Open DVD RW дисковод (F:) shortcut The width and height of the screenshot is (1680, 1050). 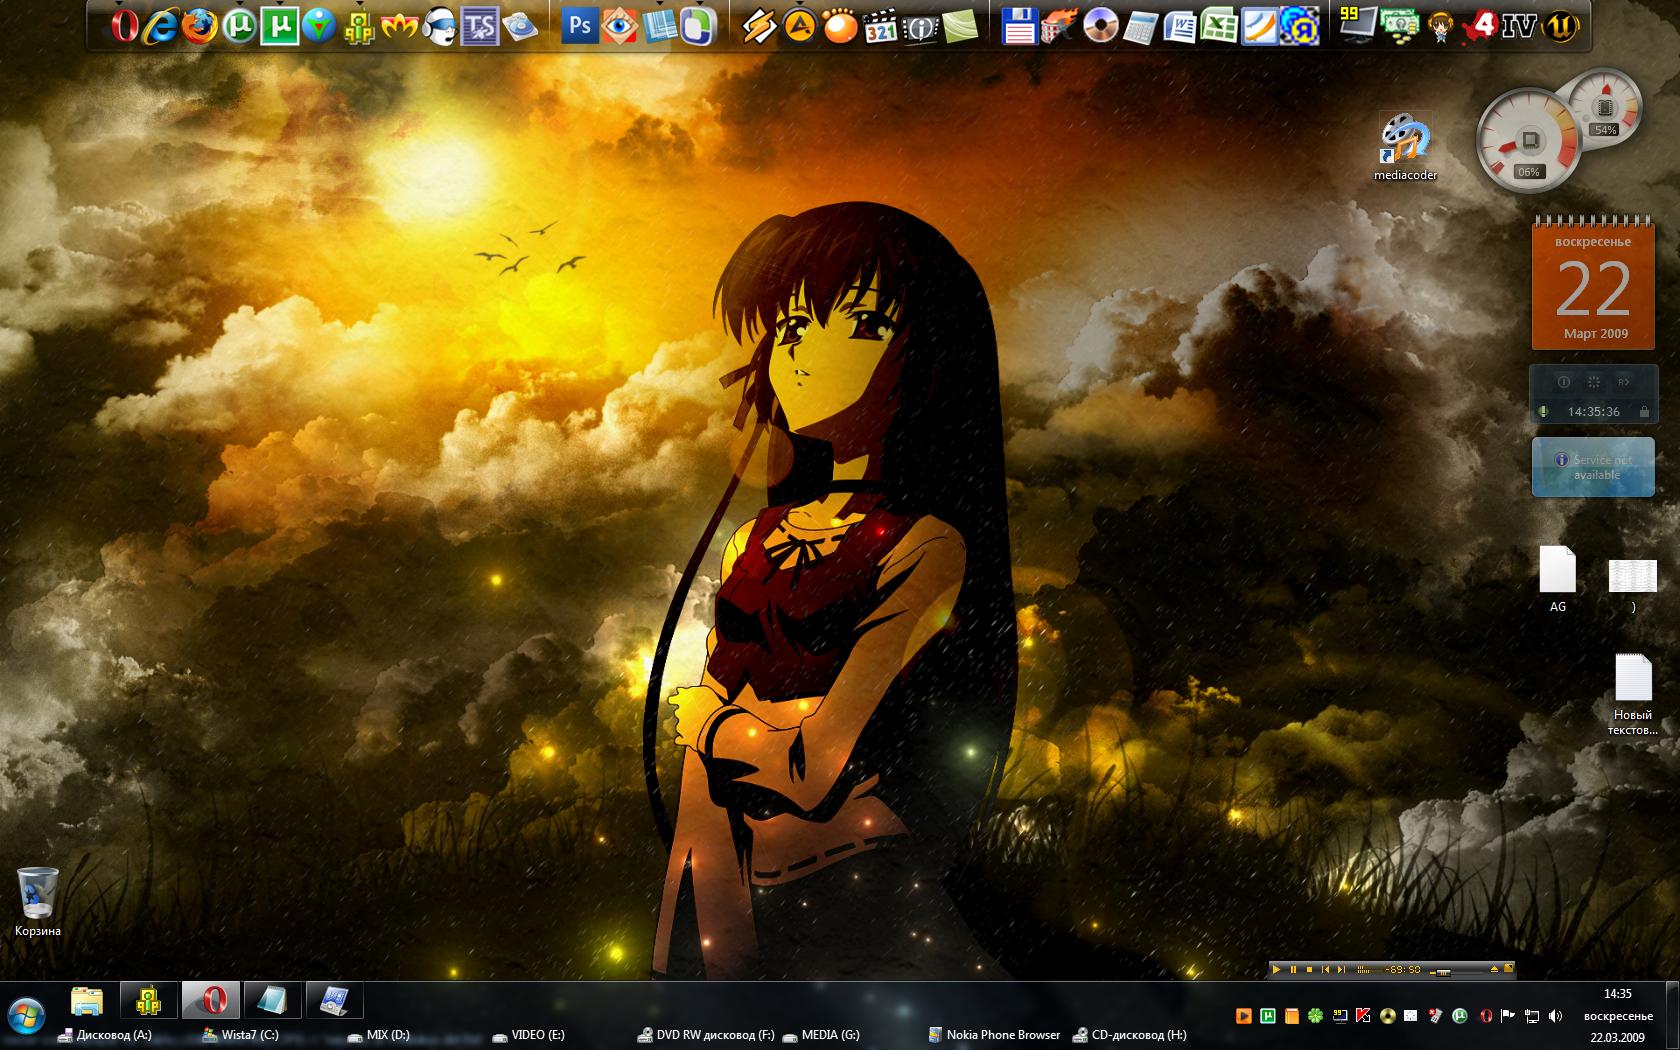(x=706, y=1035)
